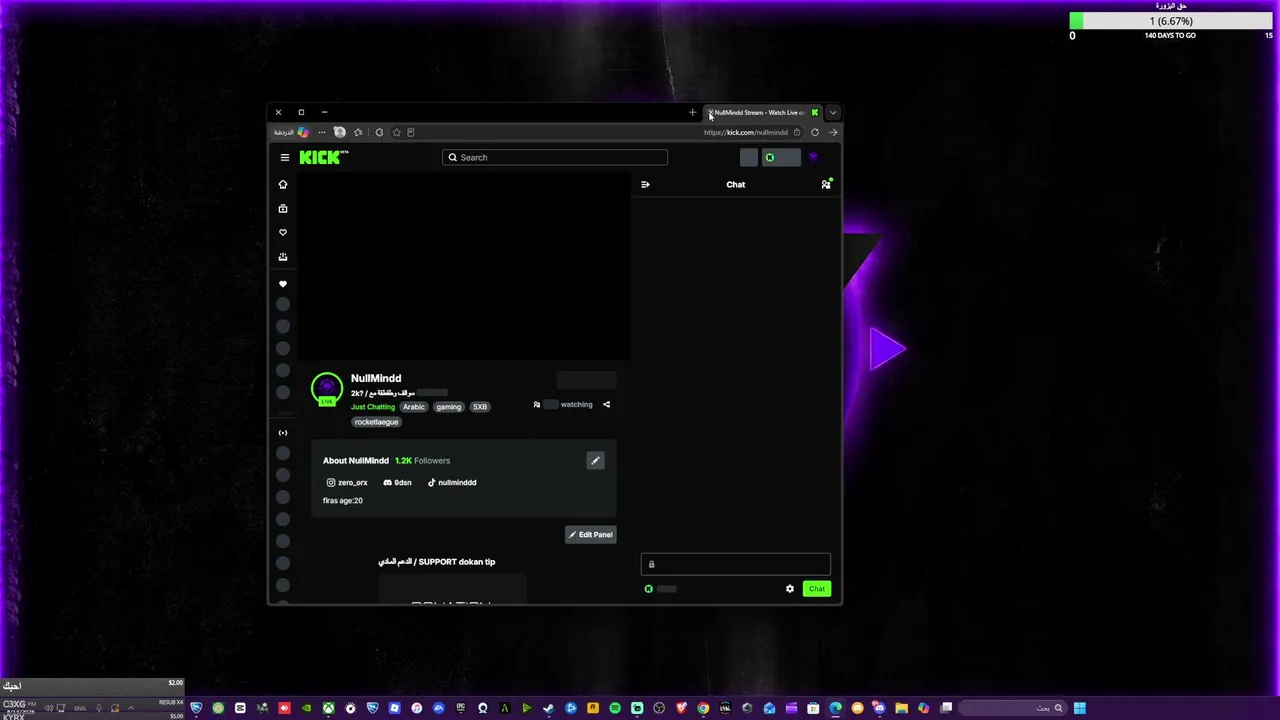Click the Kick Search field
The image size is (1280, 720).
point(555,157)
